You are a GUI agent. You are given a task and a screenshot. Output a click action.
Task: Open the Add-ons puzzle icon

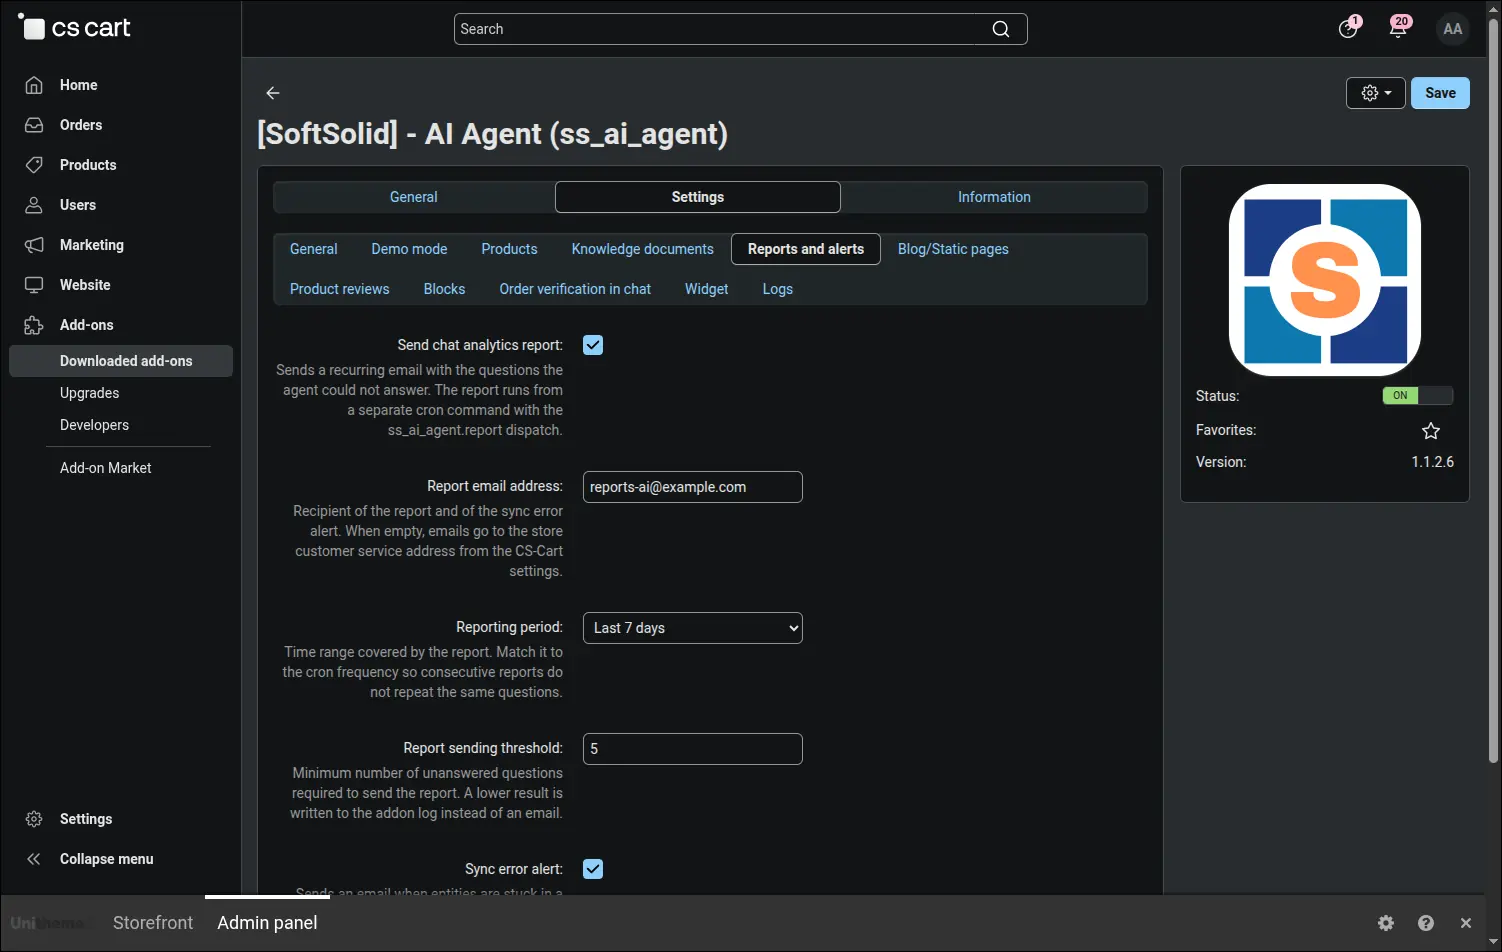[x=34, y=325]
